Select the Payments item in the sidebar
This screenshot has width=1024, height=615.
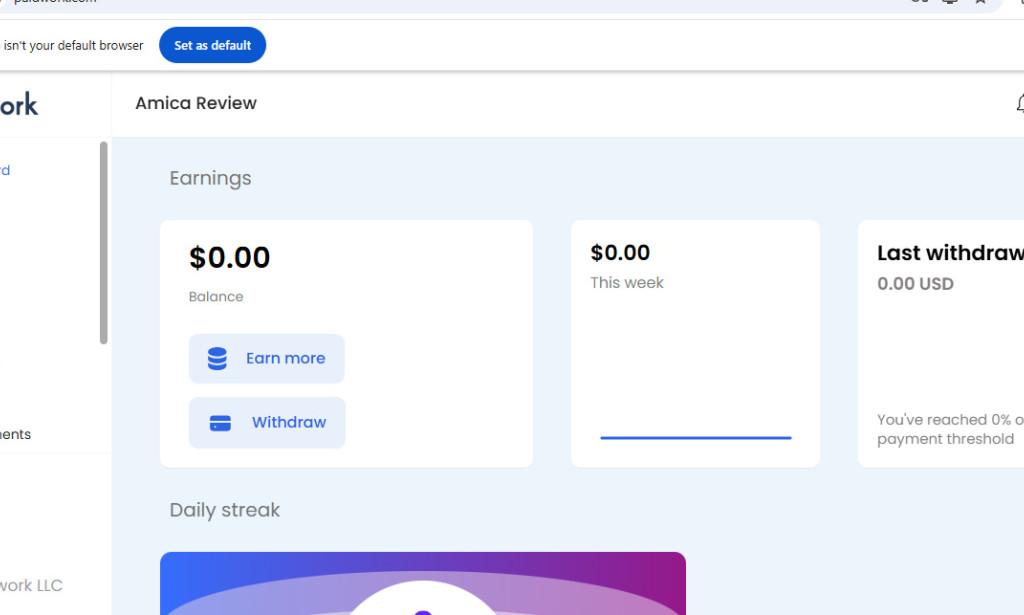point(16,434)
